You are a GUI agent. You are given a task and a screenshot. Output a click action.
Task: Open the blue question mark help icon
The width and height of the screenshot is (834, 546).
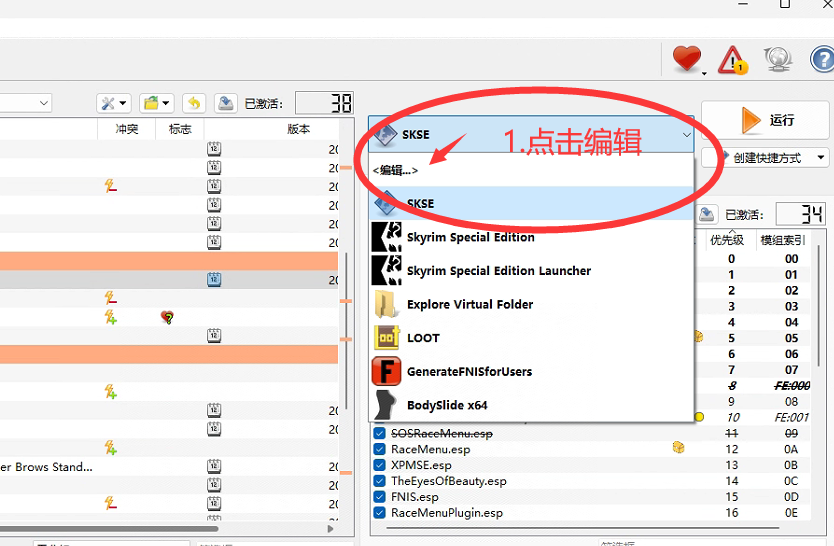pyautogui.click(x=822, y=59)
